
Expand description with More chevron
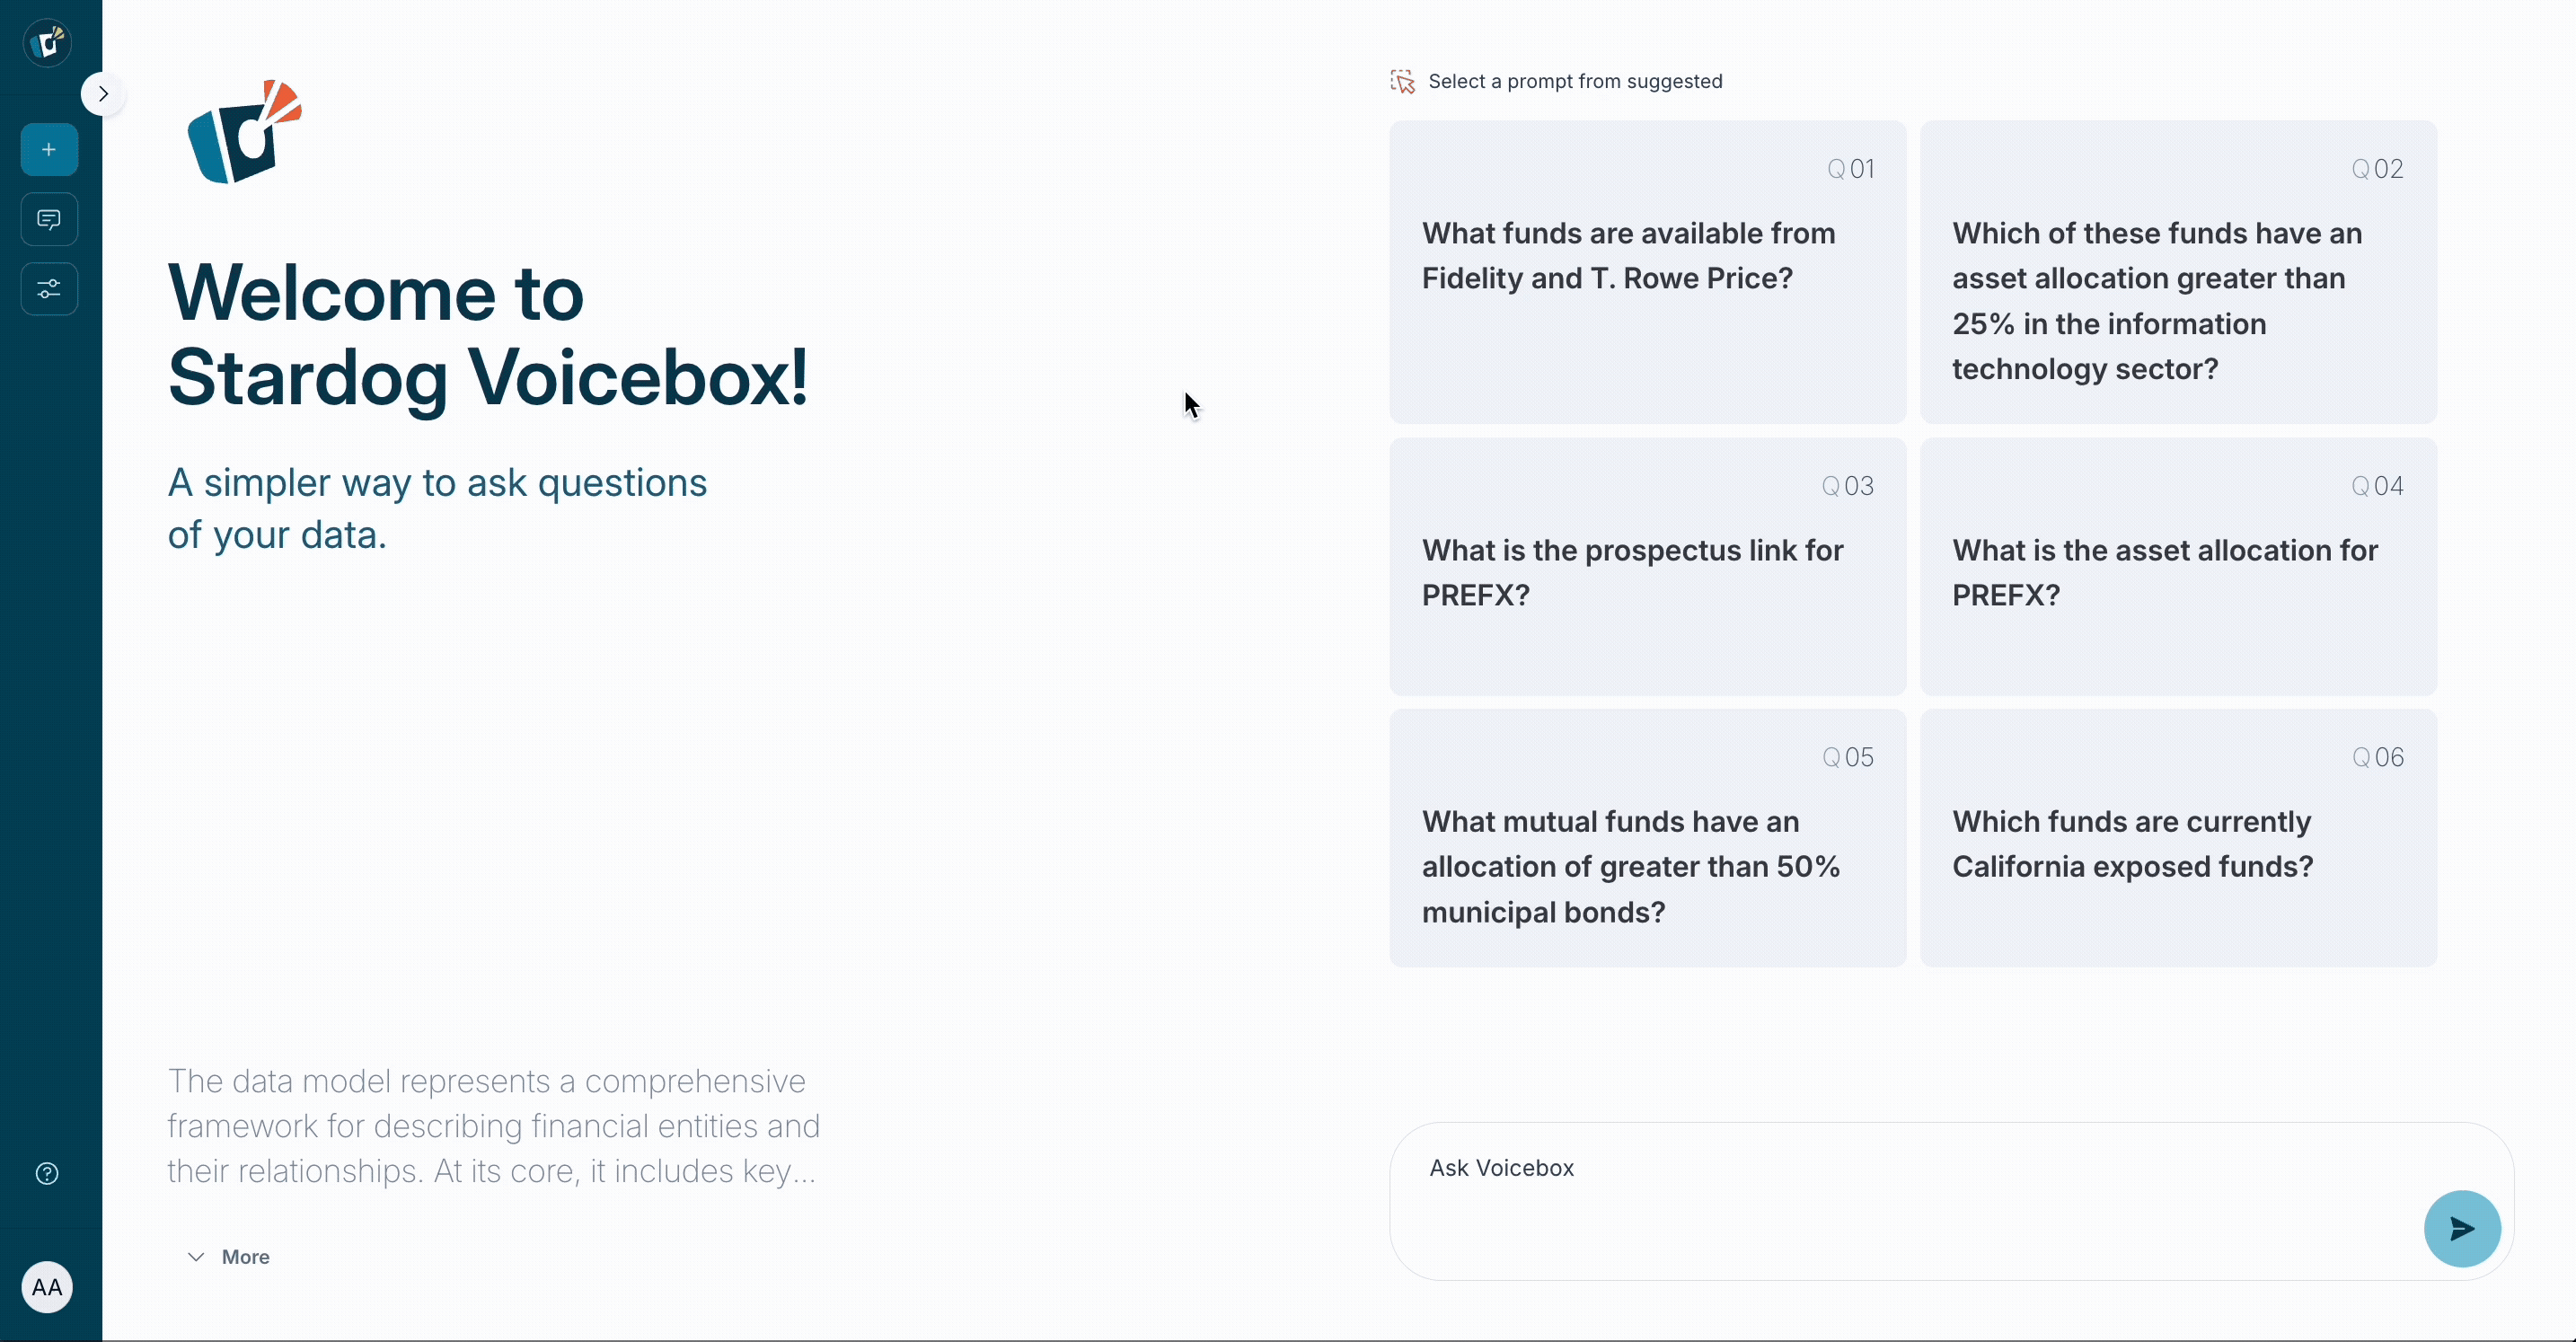[229, 1257]
